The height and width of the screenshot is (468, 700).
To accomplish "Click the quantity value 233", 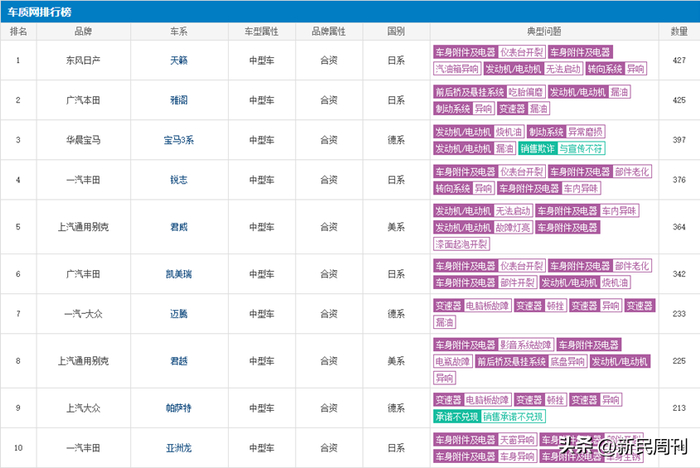I will pos(679,314).
